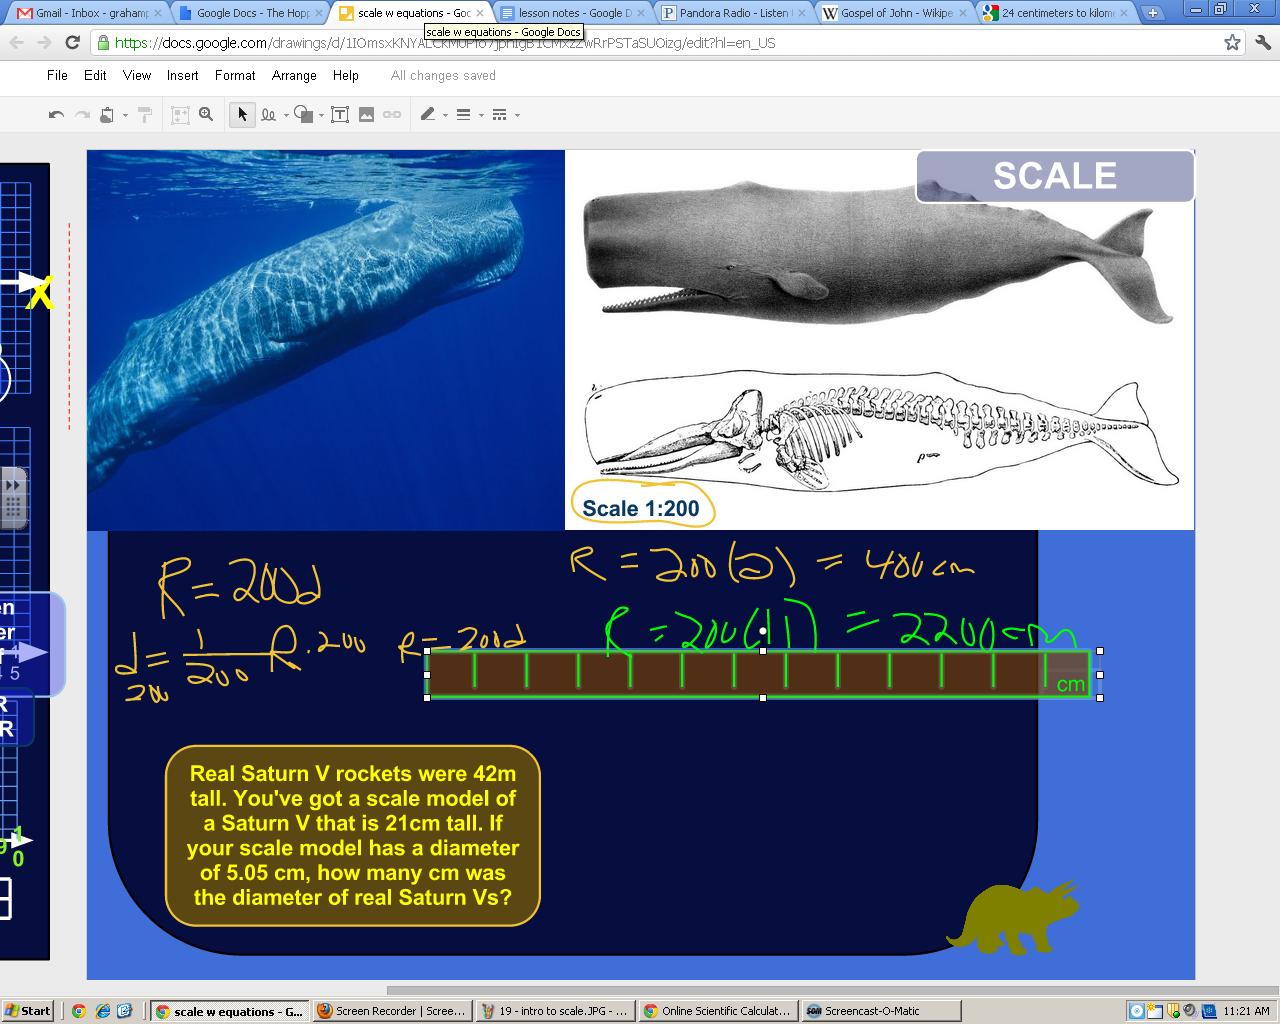
Task: Open the Arrange menu
Action: coord(294,75)
